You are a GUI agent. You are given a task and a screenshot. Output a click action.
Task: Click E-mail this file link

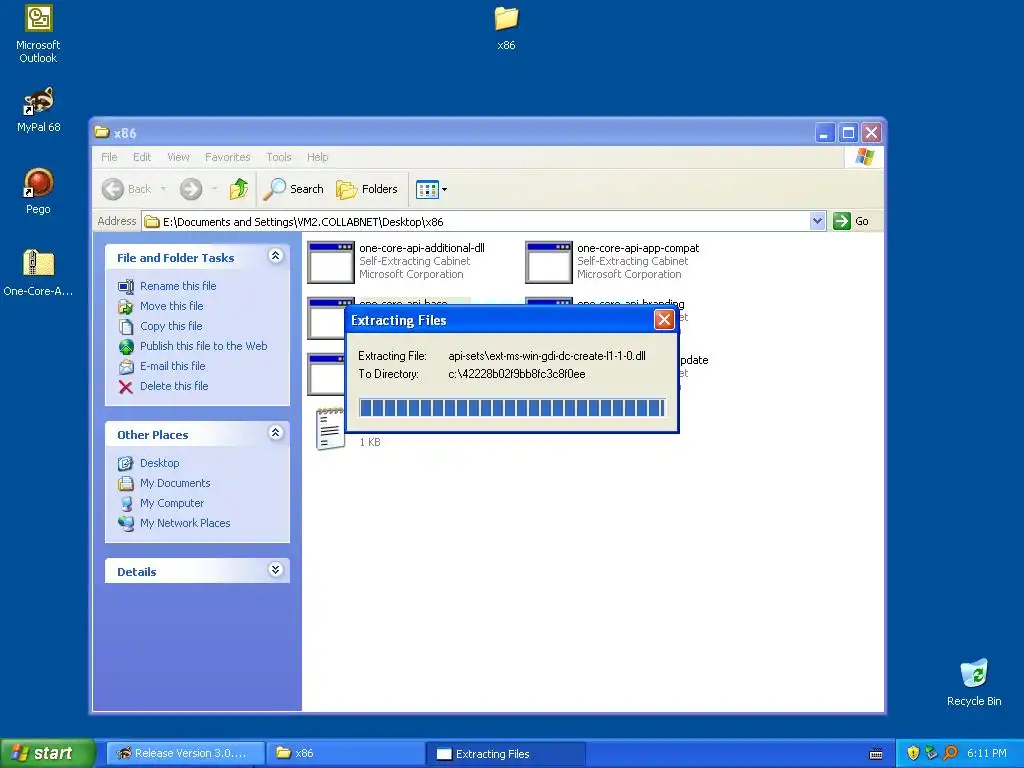click(x=172, y=366)
